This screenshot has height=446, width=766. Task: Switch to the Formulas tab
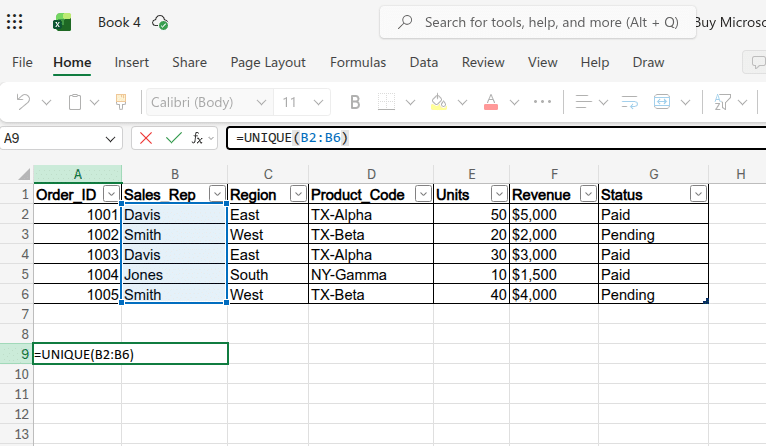click(x=357, y=62)
